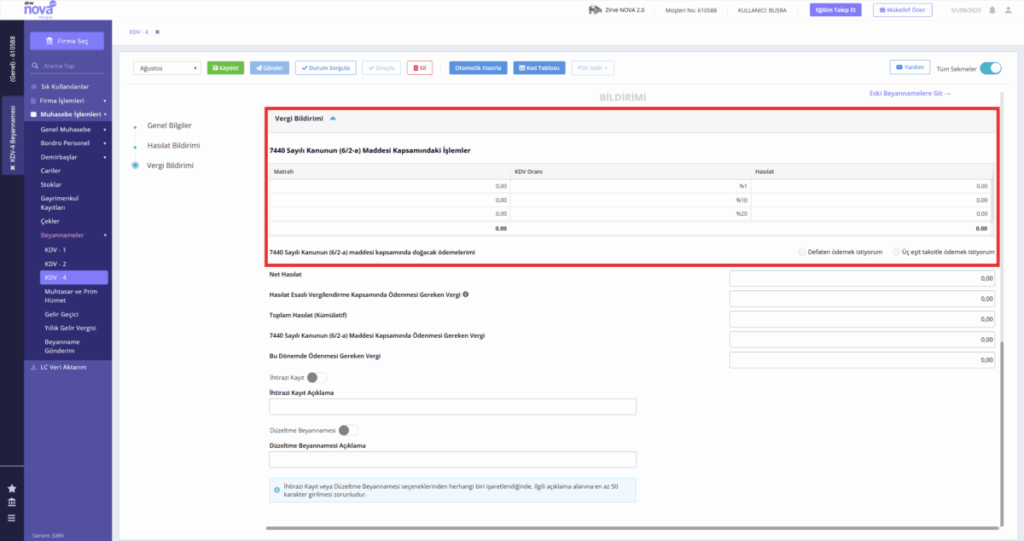Image resolution: width=1024 pixels, height=541 pixels.
Task: Click the favorites star icon in sidebar
Action: point(11,488)
